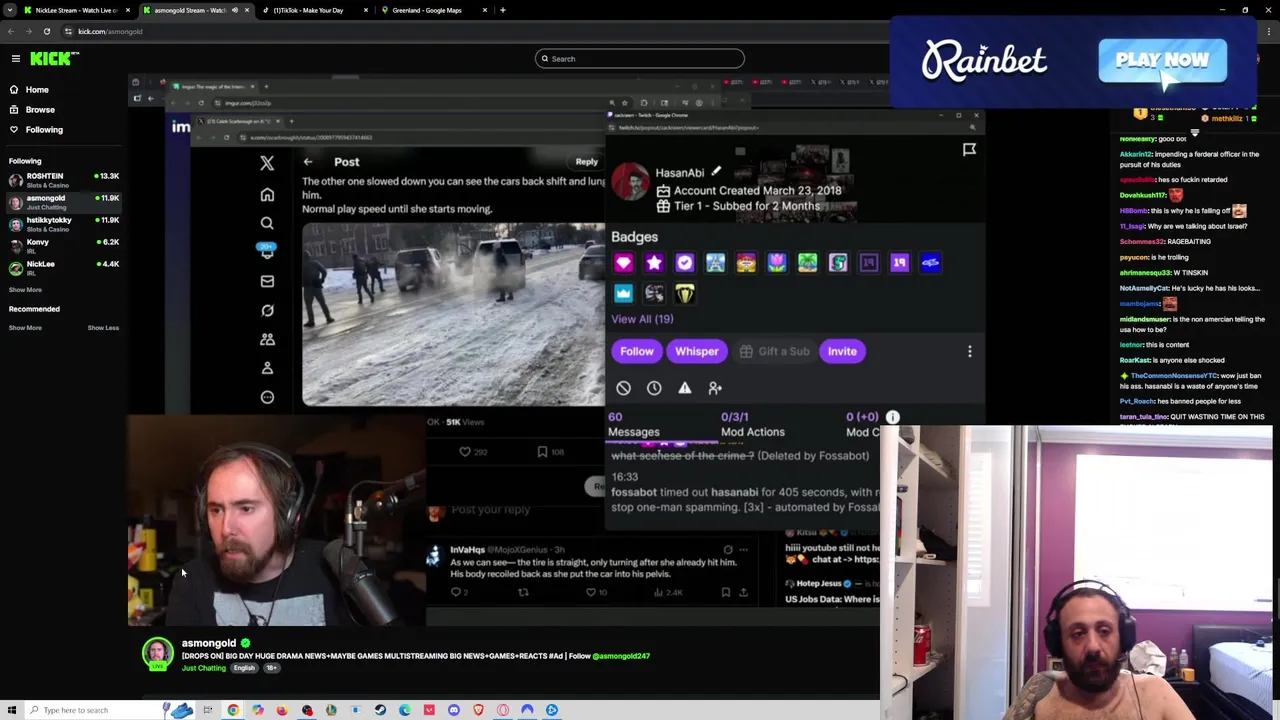Click the Rainbet PLAY NOW button
1280x720 pixels.
click(1162, 61)
